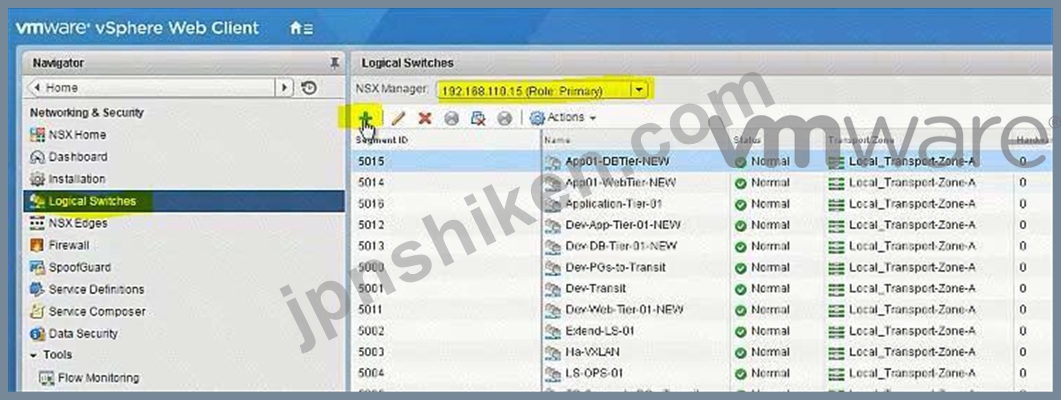This screenshot has width=1061, height=400.
Task: Click the green plus add logical switch icon
Action: [366, 118]
